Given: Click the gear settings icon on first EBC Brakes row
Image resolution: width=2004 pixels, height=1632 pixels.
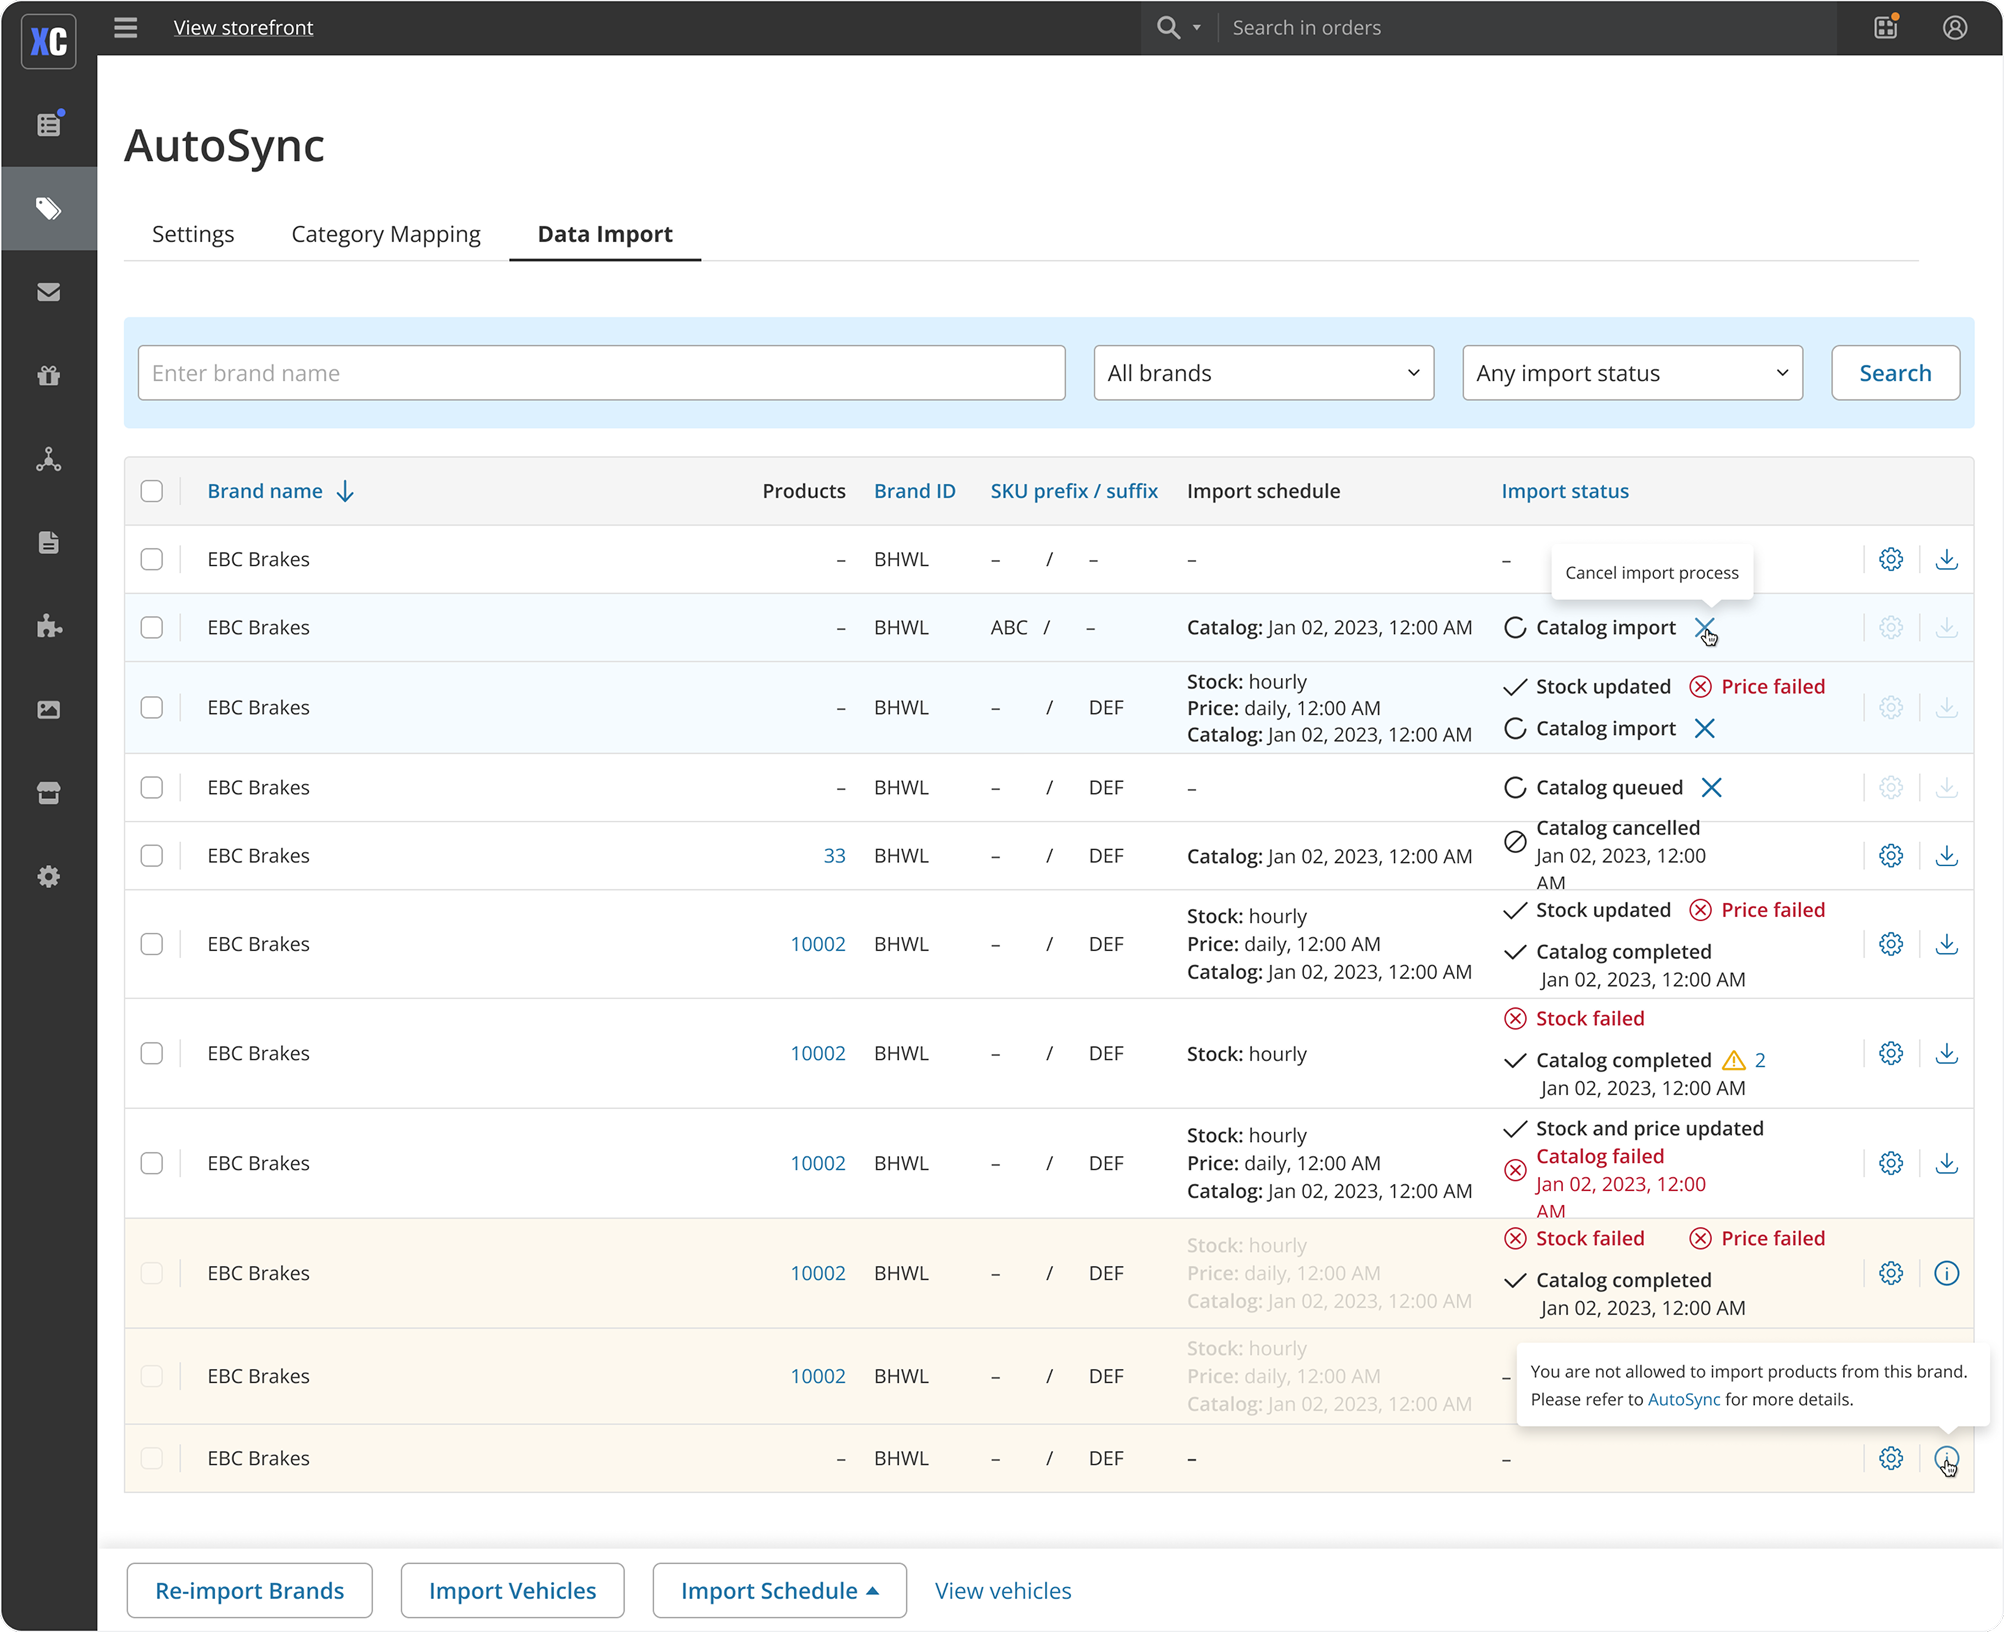Looking at the screenshot, I should (x=1890, y=559).
